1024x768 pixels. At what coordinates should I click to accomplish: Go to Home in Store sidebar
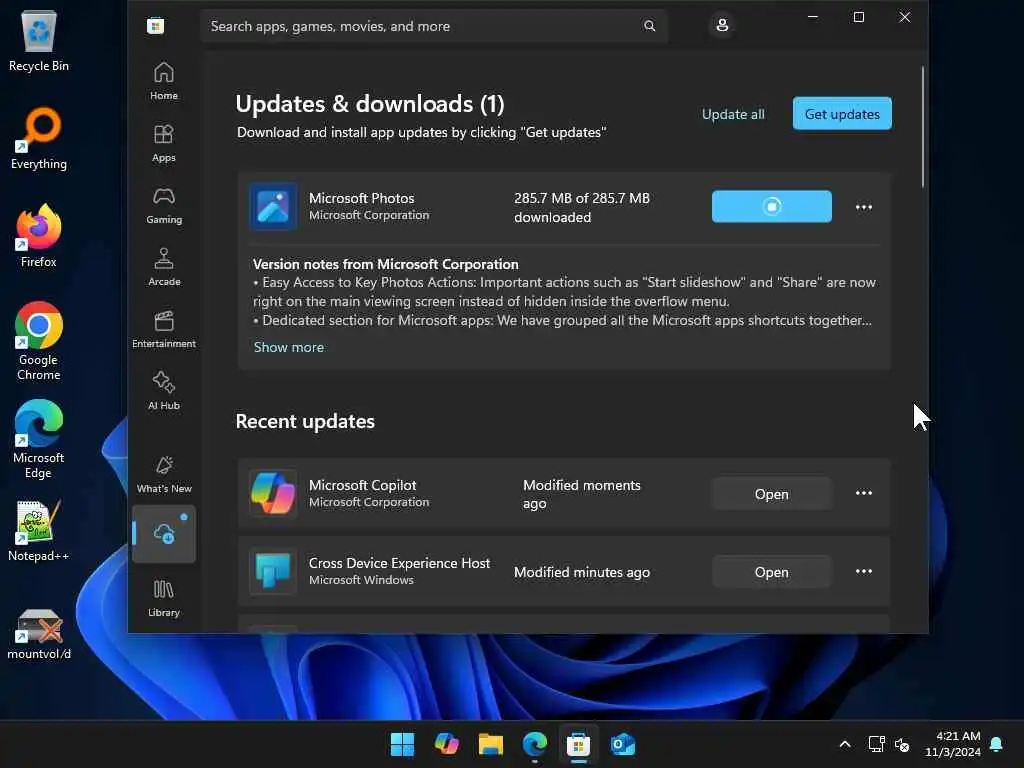(x=164, y=81)
